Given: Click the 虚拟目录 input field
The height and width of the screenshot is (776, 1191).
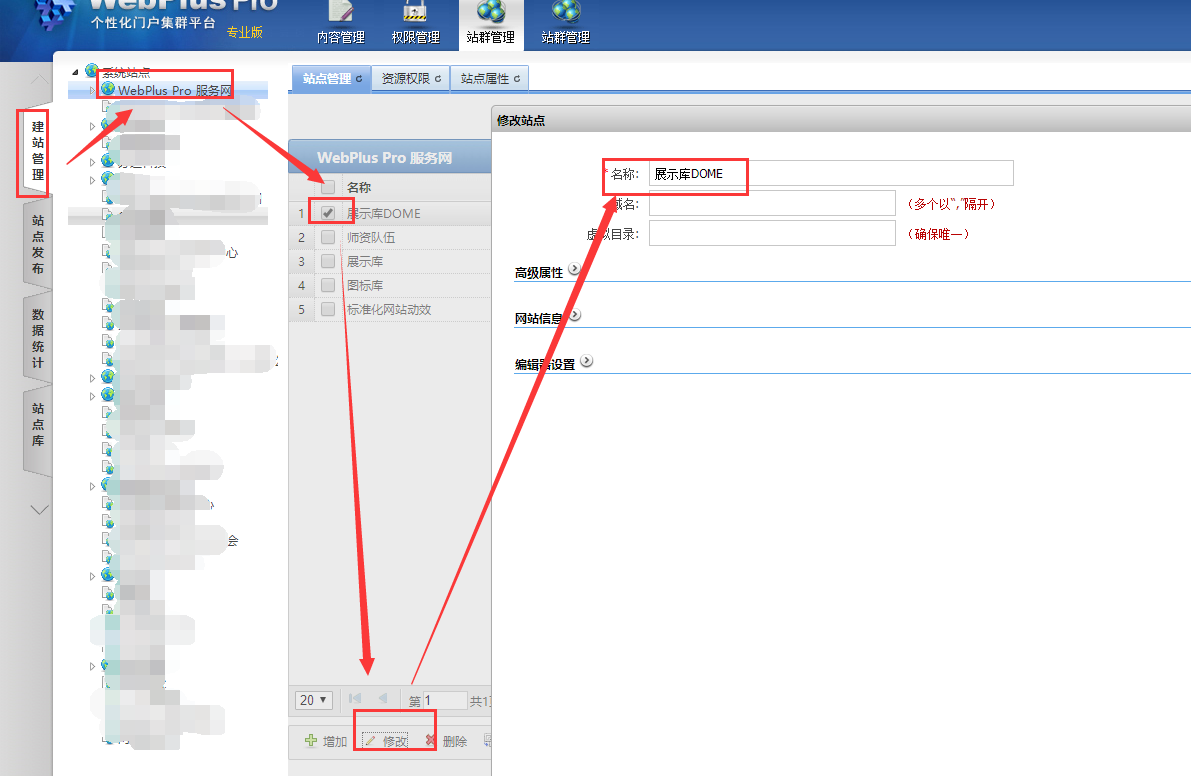Looking at the screenshot, I should (771, 234).
